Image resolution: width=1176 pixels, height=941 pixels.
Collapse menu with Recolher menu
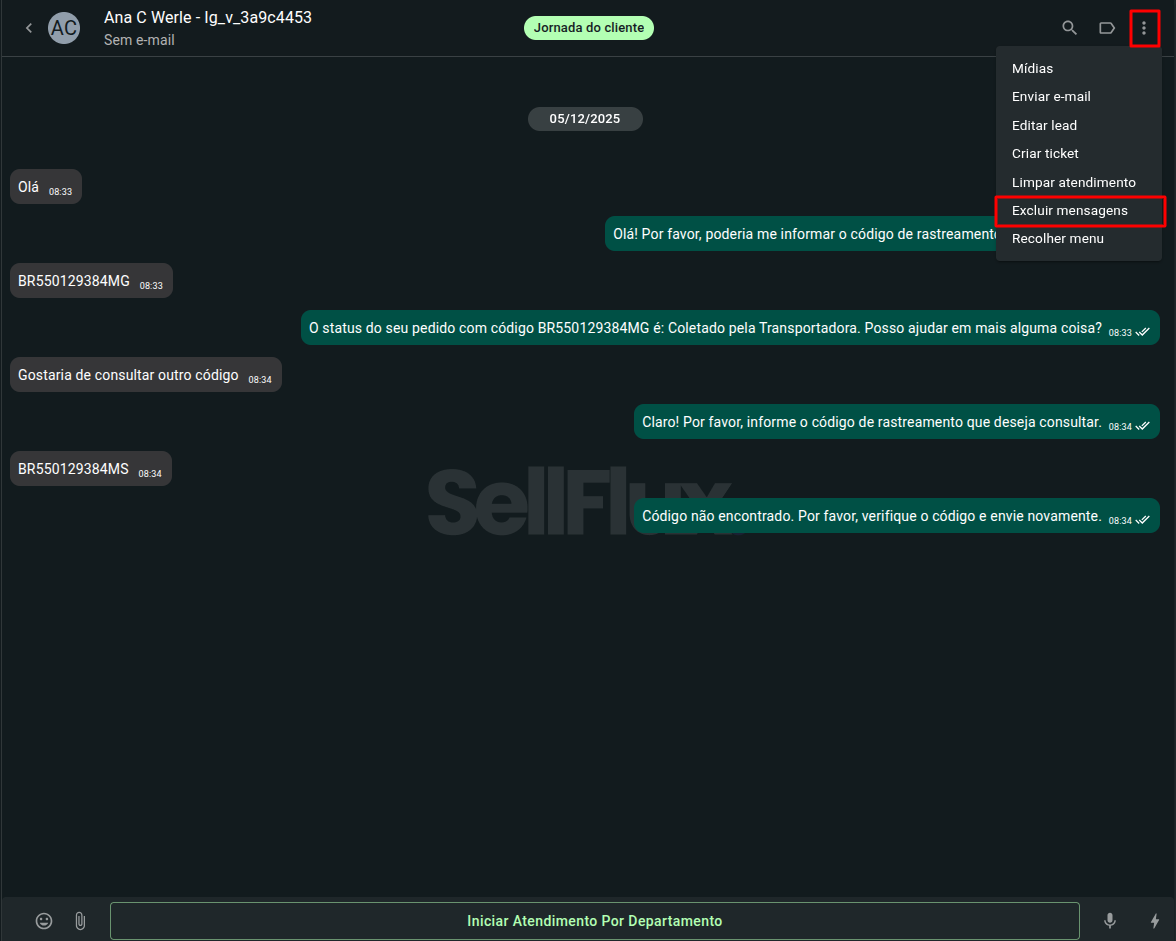tap(1057, 239)
